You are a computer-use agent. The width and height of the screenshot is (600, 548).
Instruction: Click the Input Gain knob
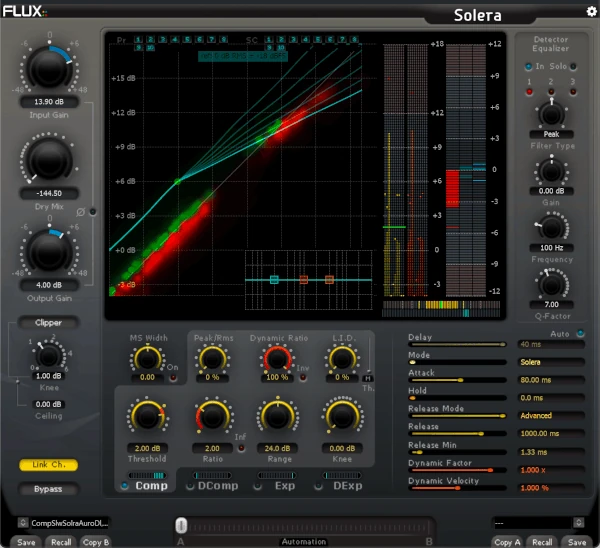pos(49,68)
